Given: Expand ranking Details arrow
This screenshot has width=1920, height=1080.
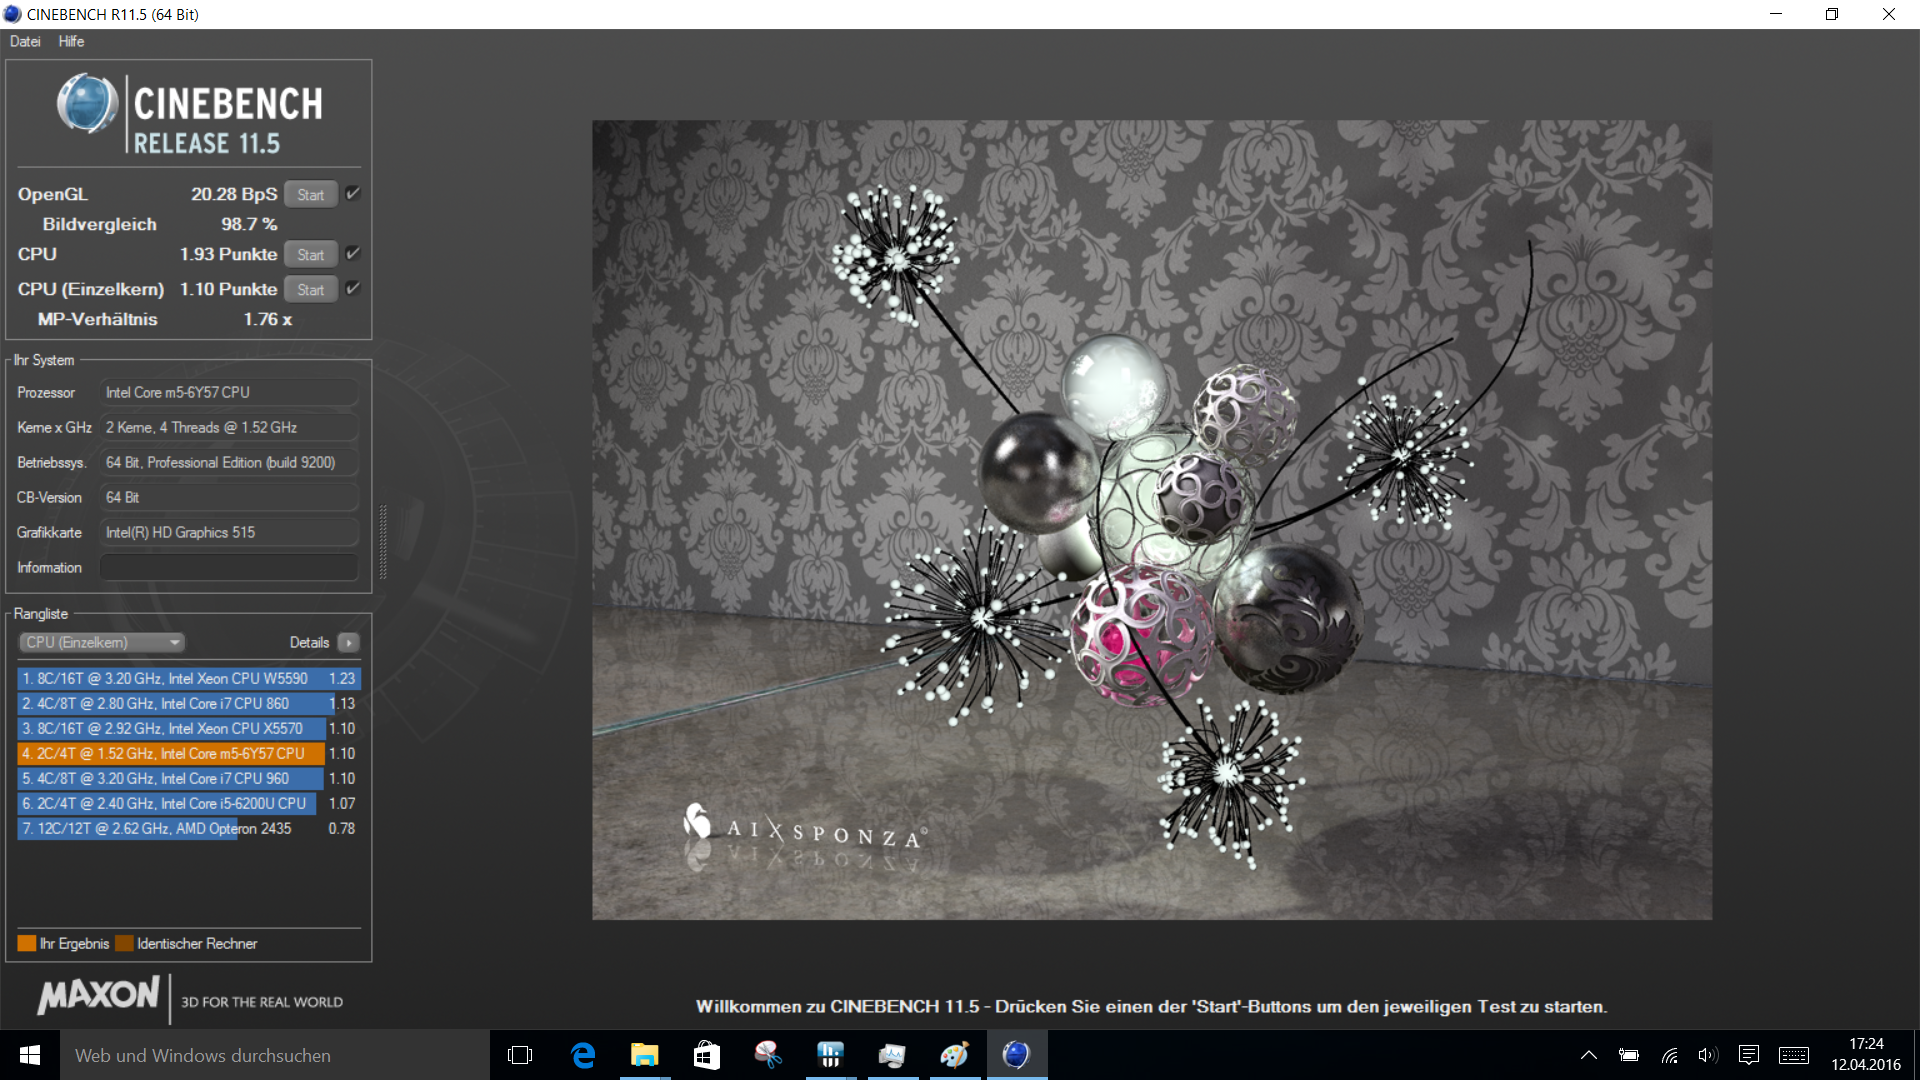Looking at the screenshot, I should point(348,643).
